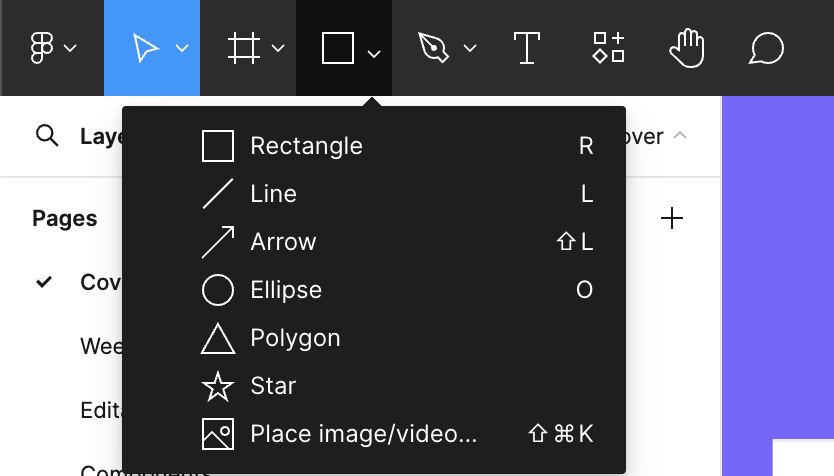This screenshot has height=476, width=834.
Task: Open the Resources components icon
Action: coord(608,48)
